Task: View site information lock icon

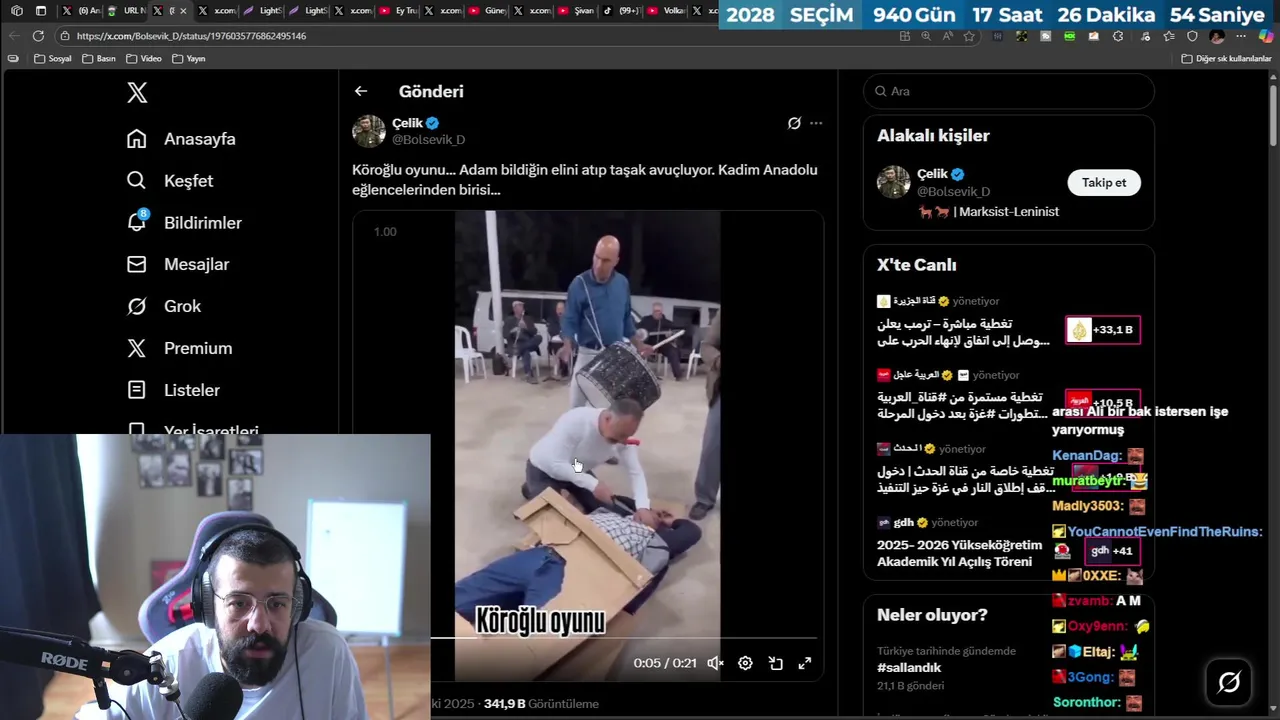Action: [64, 36]
